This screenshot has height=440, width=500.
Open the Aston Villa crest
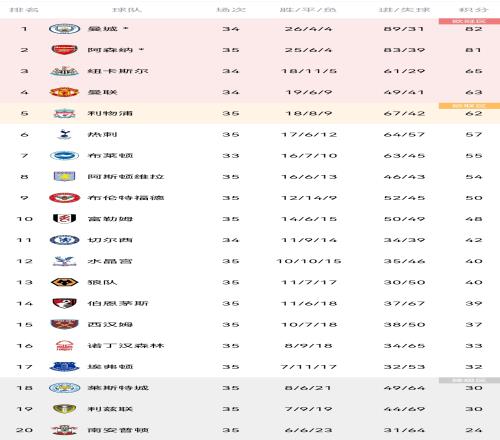pos(64,177)
